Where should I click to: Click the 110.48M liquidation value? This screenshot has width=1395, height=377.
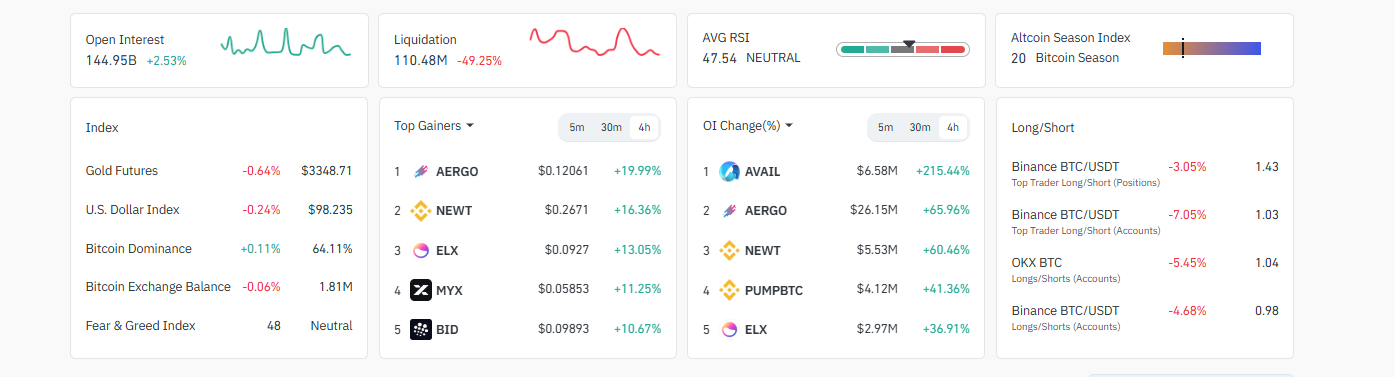click(x=421, y=60)
